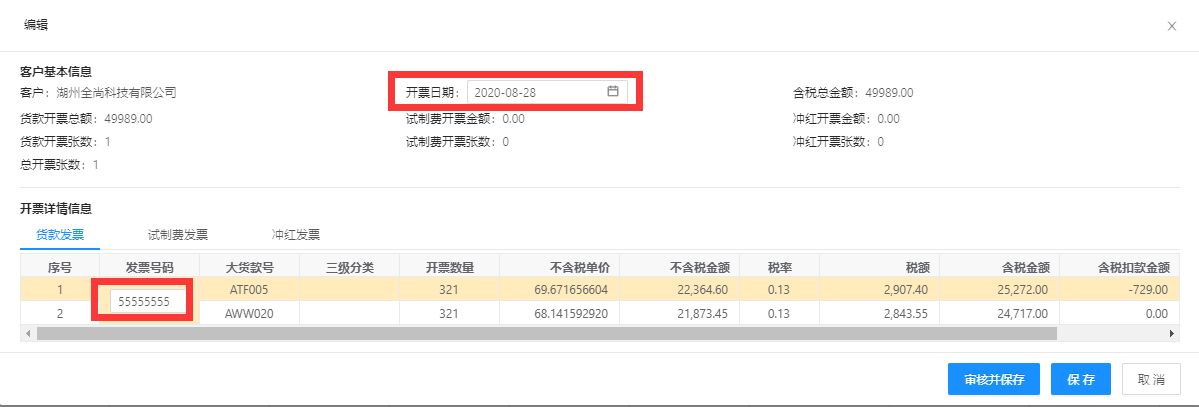The width and height of the screenshot is (1199, 407).
Task: Click the 保存 button
Action: 1081,380
